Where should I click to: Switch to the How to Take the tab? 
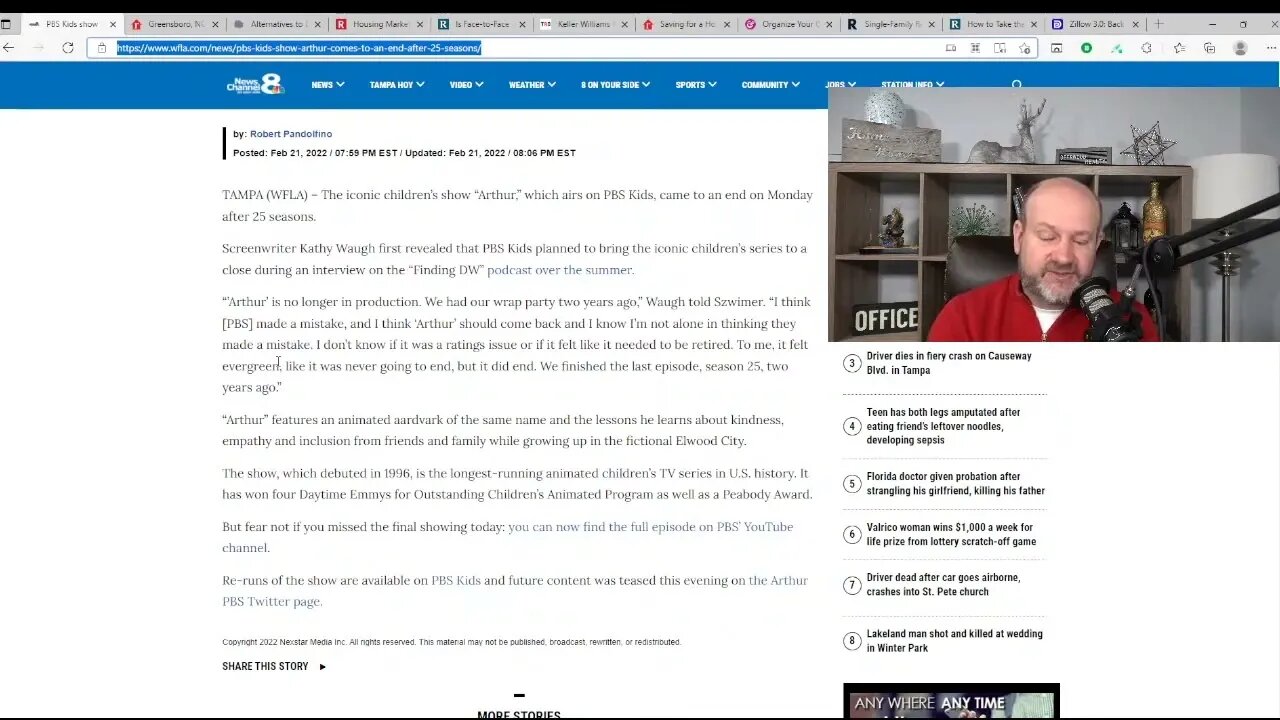tap(993, 24)
